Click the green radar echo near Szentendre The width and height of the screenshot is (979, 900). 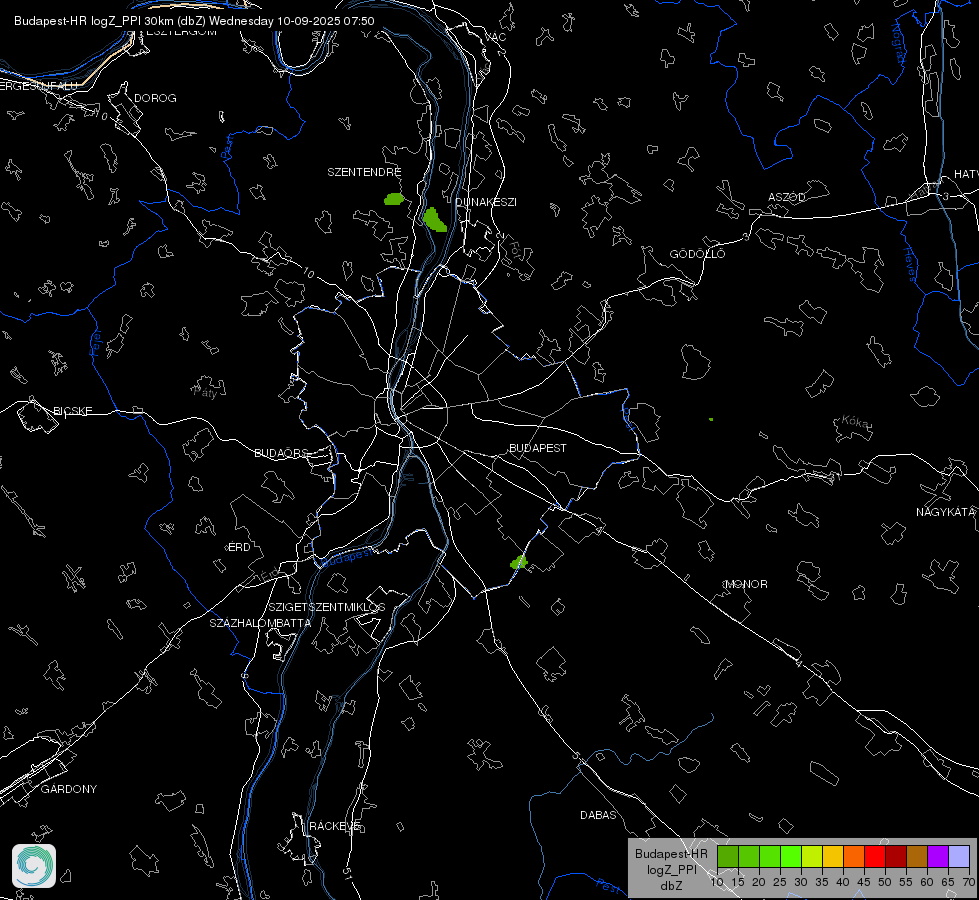click(x=394, y=199)
